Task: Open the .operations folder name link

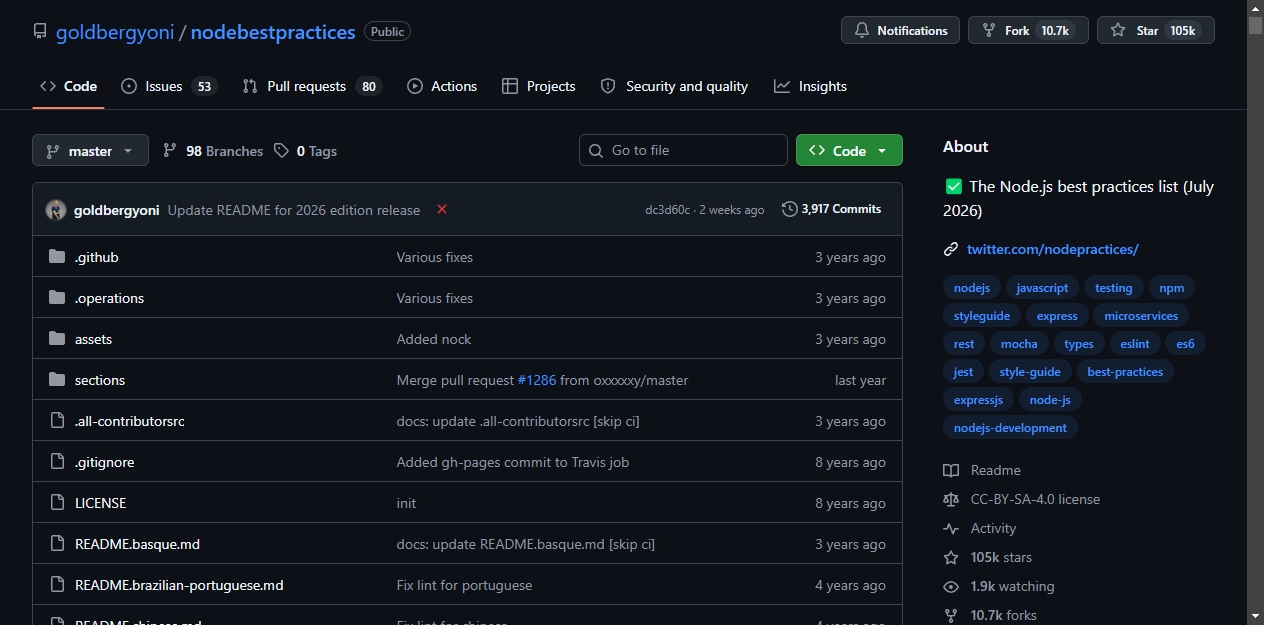Action: [109, 298]
